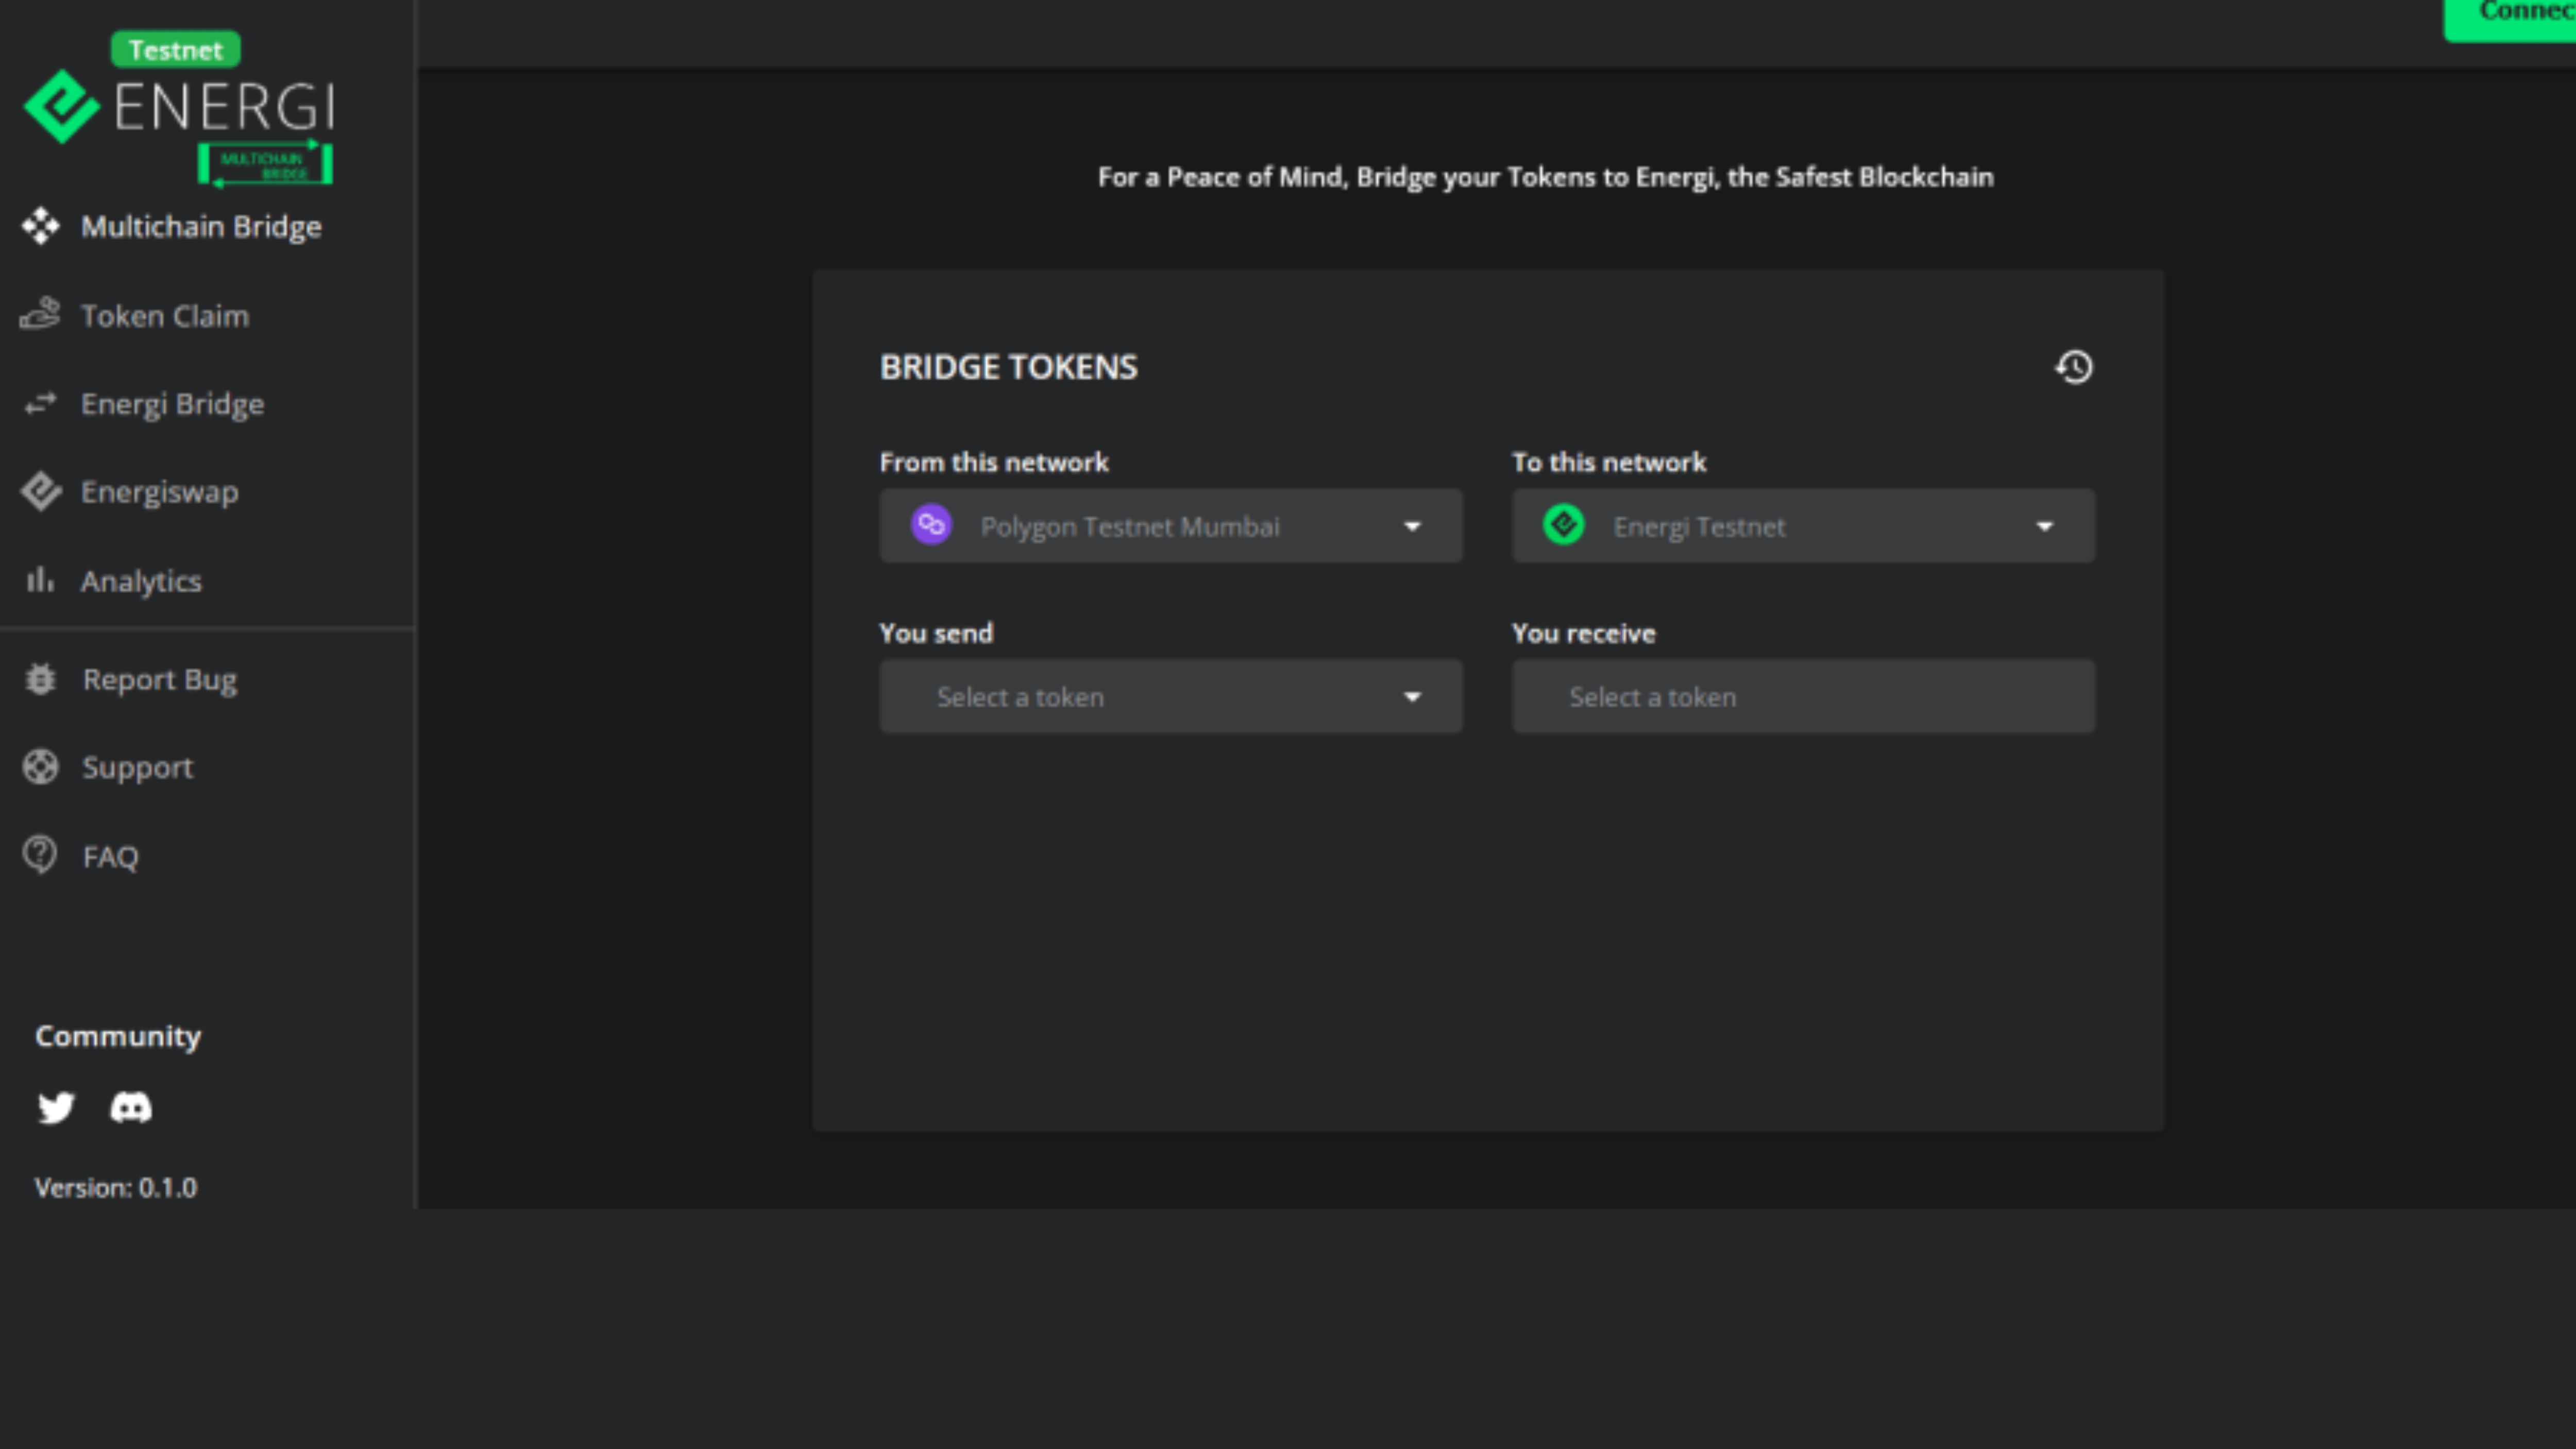Click the You receive token field
This screenshot has width=2576, height=1449.
(x=1803, y=697)
